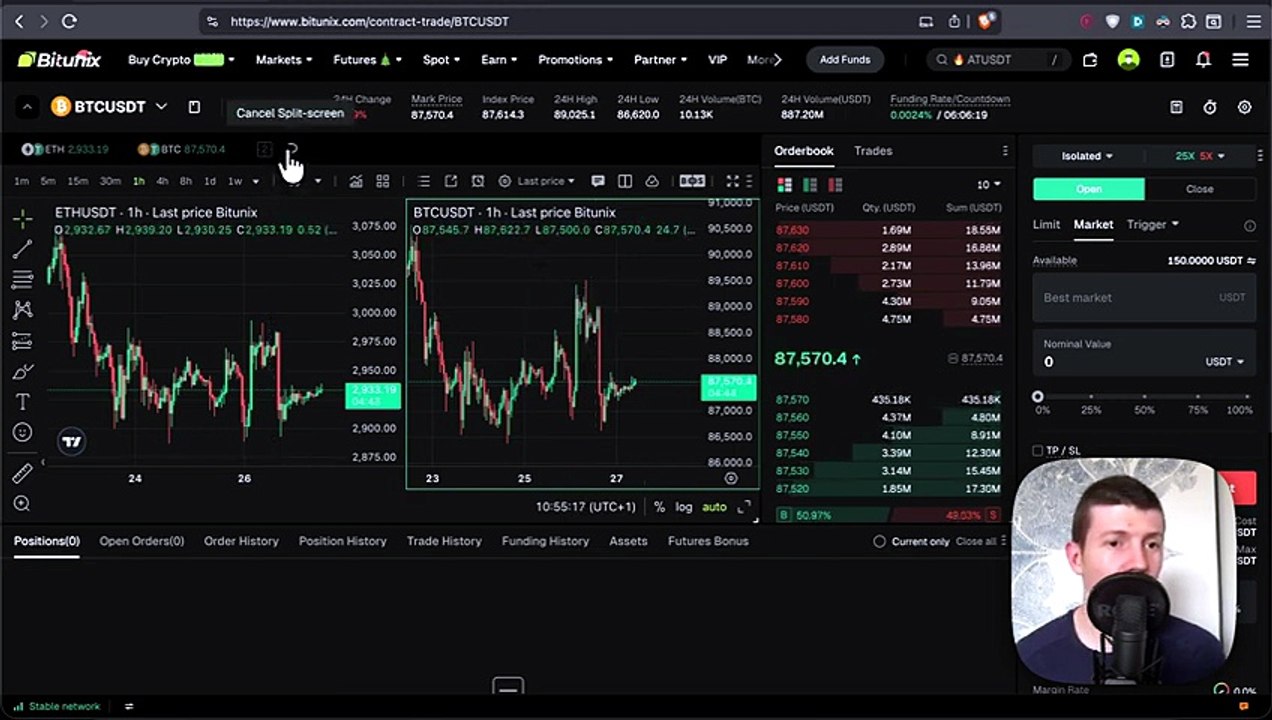Select the pattern drawing tool
1272x720 pixels.
(22, 310)
